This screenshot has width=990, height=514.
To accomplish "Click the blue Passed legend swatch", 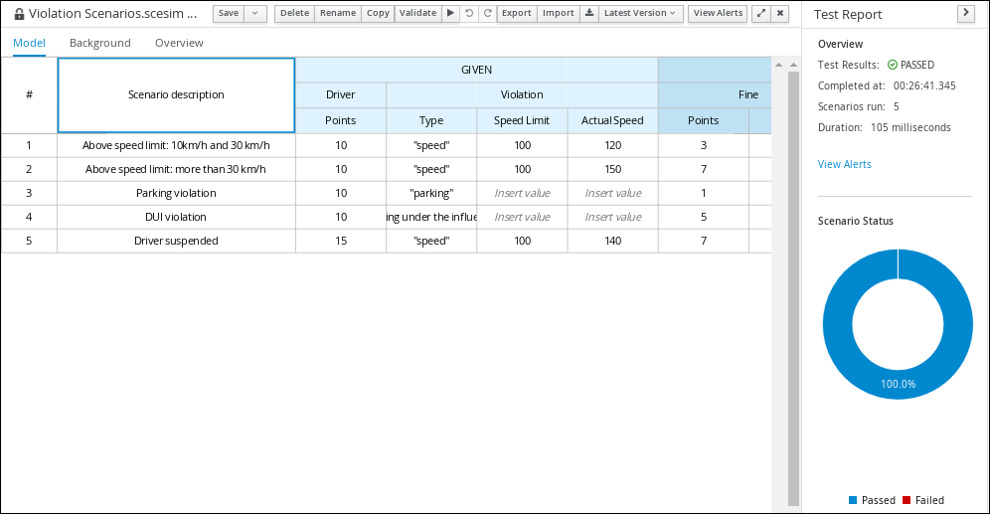I will pyautogui.click(x=853, y=500).
